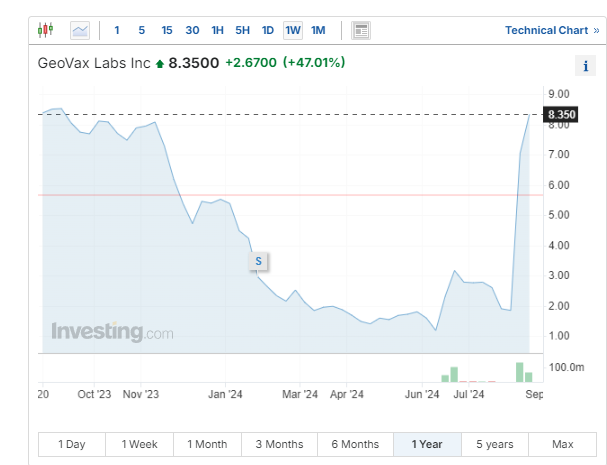Set interval to 1 minute

(117, 30)
